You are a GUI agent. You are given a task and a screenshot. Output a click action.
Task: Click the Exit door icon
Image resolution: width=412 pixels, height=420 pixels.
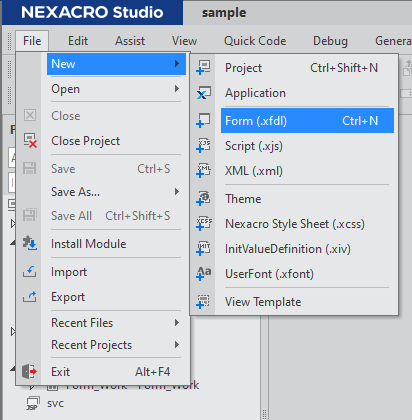click(x=29, y=371)
